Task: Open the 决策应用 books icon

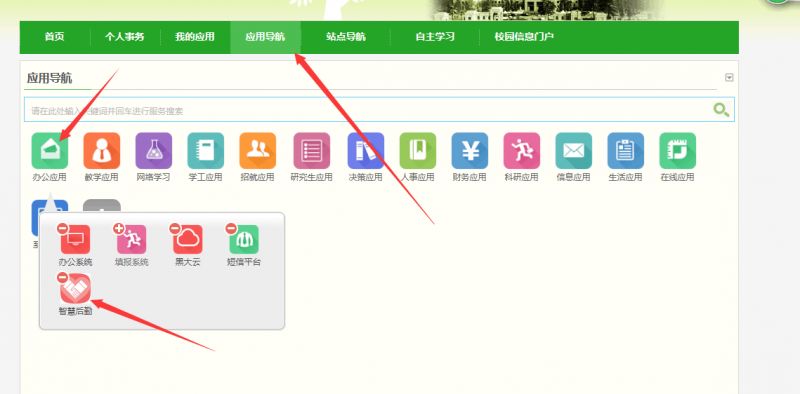Action: point(366,151)
